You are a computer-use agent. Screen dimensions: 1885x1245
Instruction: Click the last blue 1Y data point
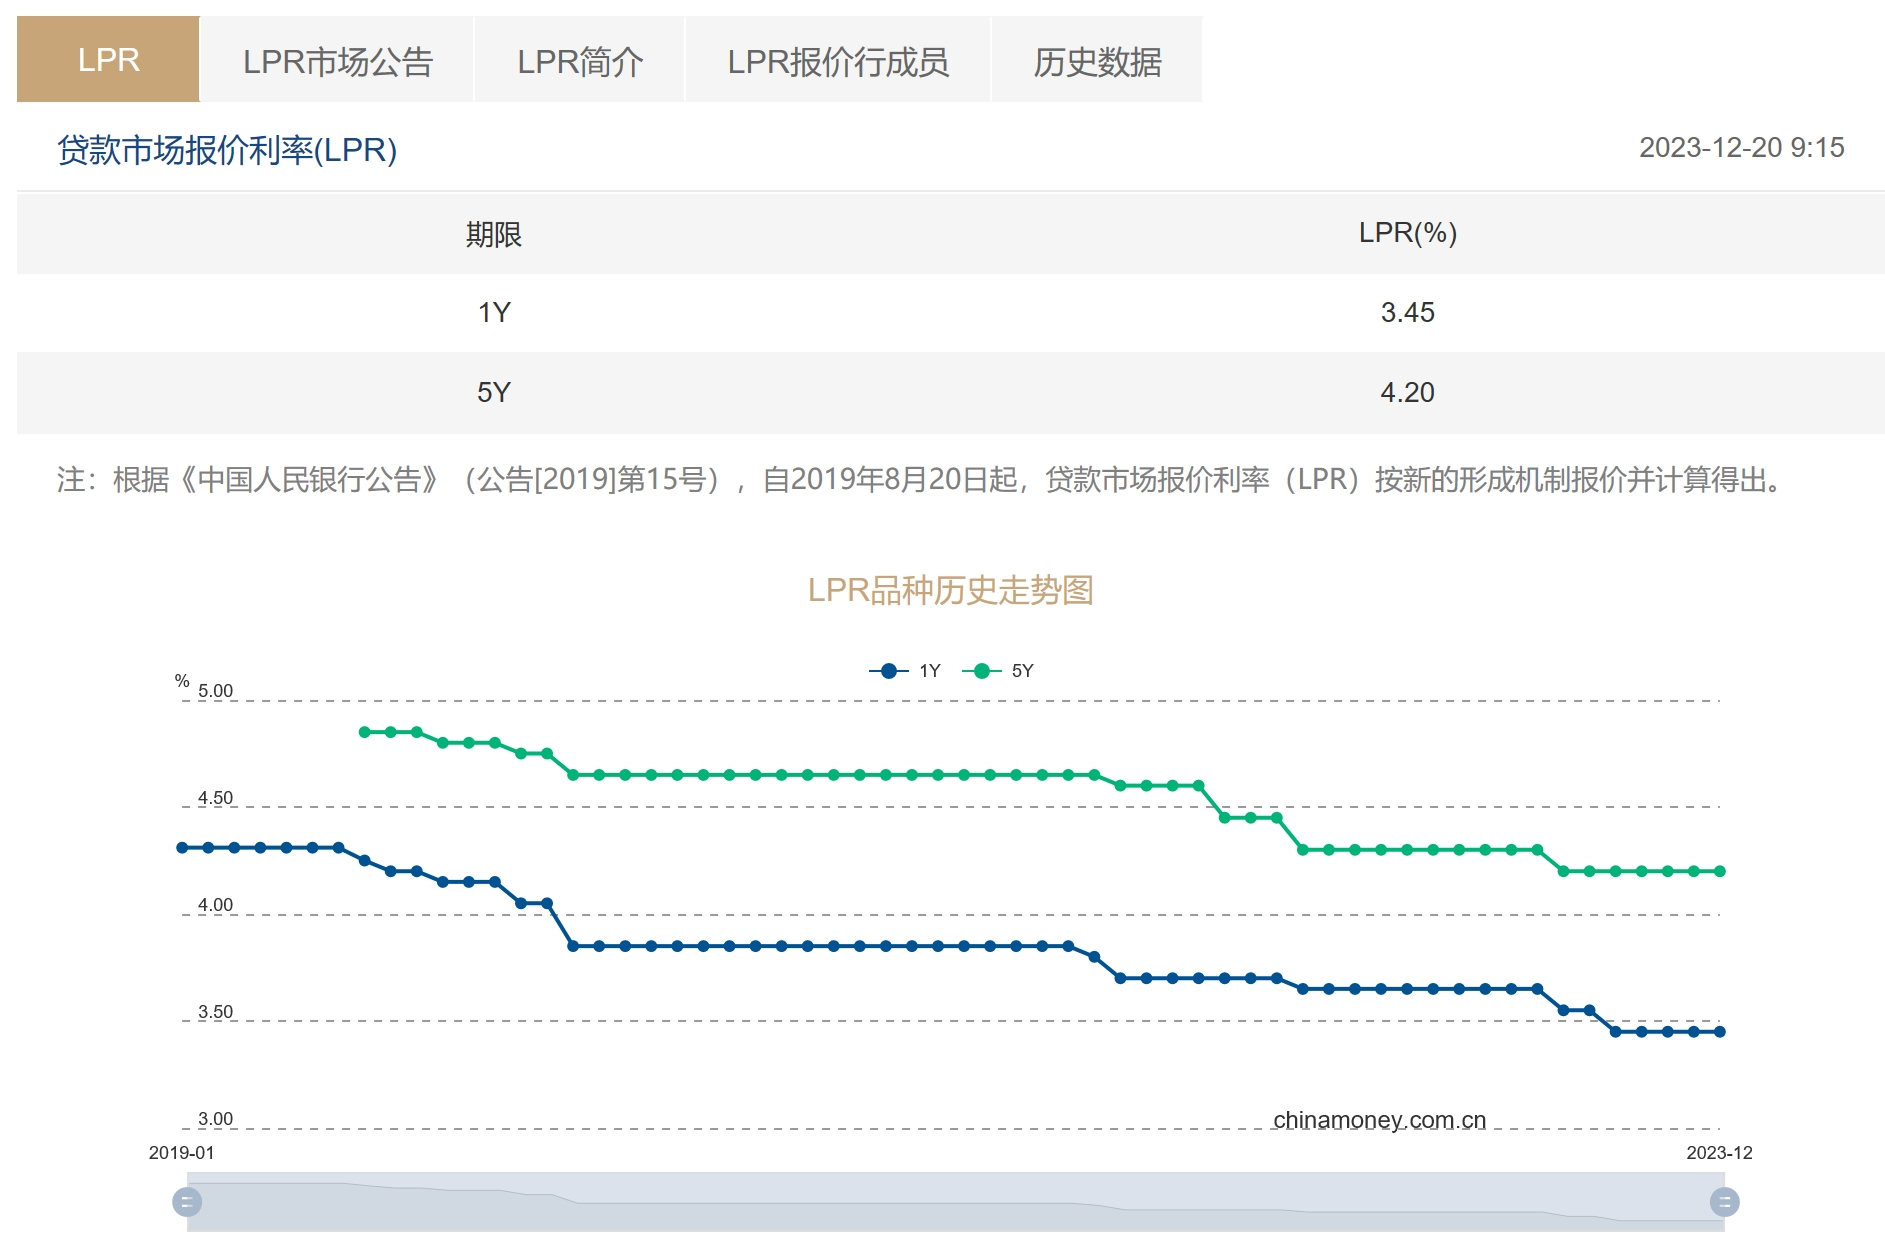pos(1720,1031)
